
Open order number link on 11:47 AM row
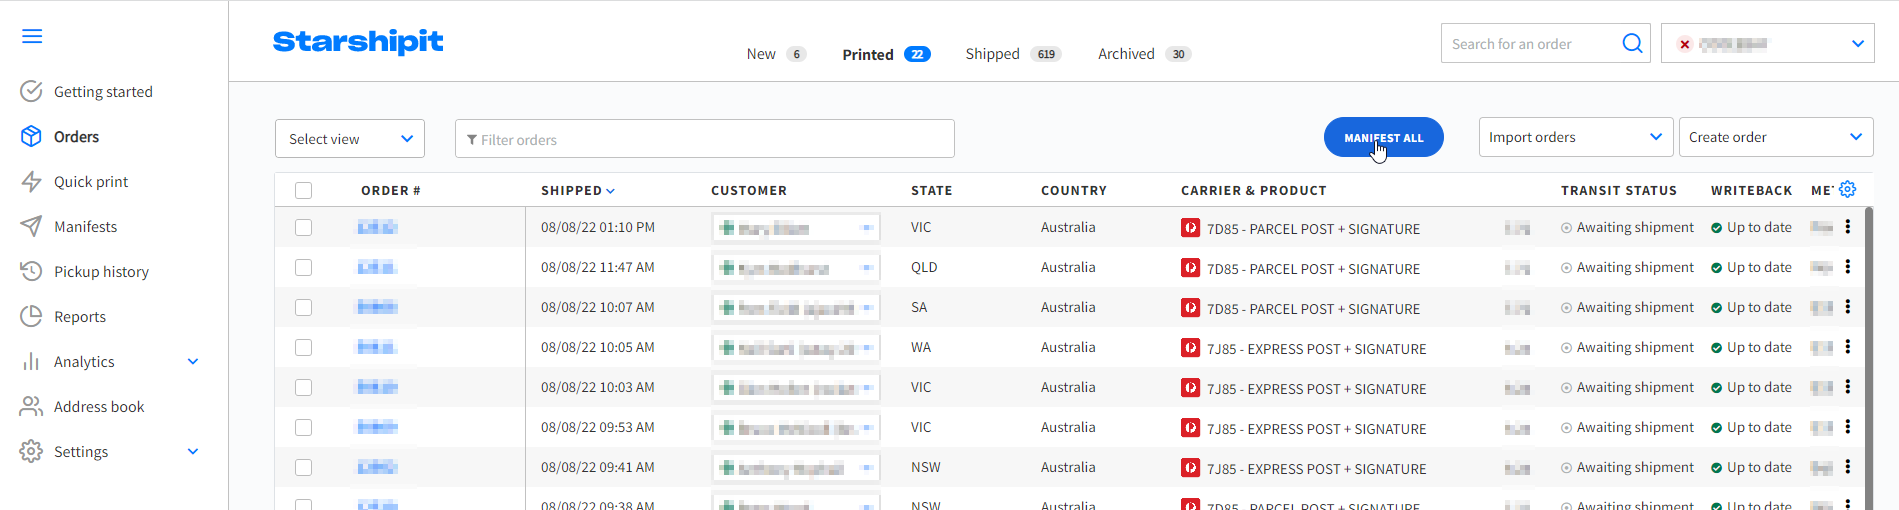pos(377,267)
